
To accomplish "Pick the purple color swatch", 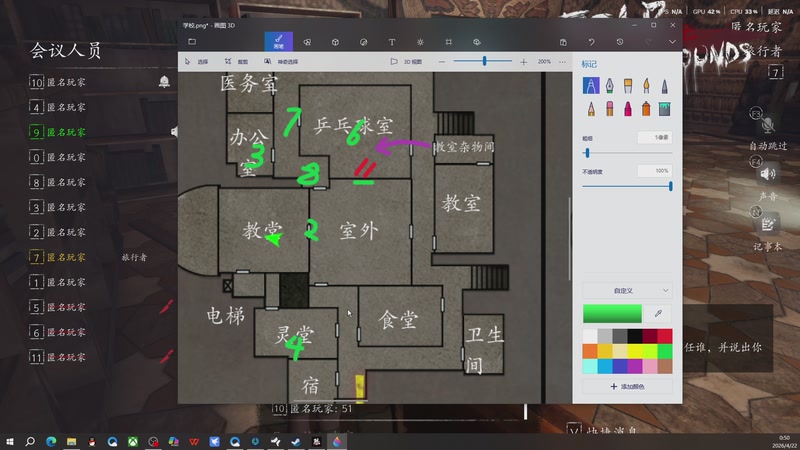I will pyautogui.click(x=635, y=366).
